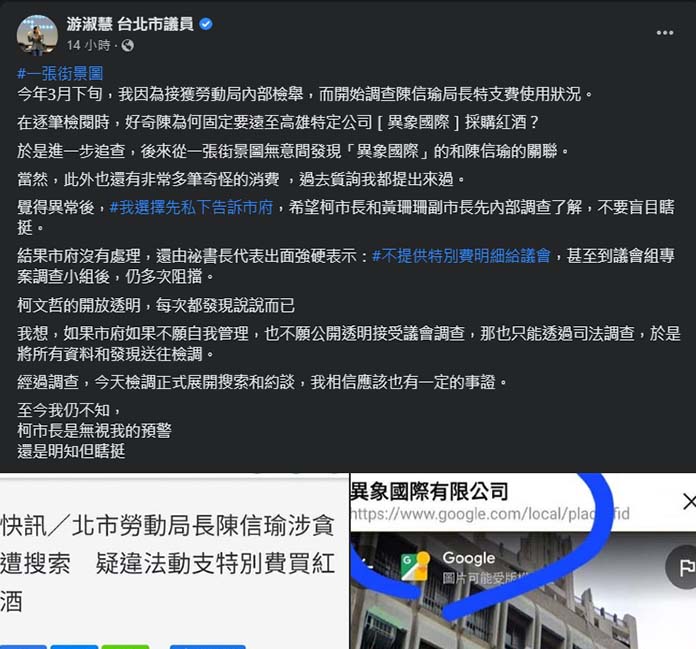Viewport: 696px width, 649px height.
Task: Click the Google attribution label on street view
Action: (468, 558)
